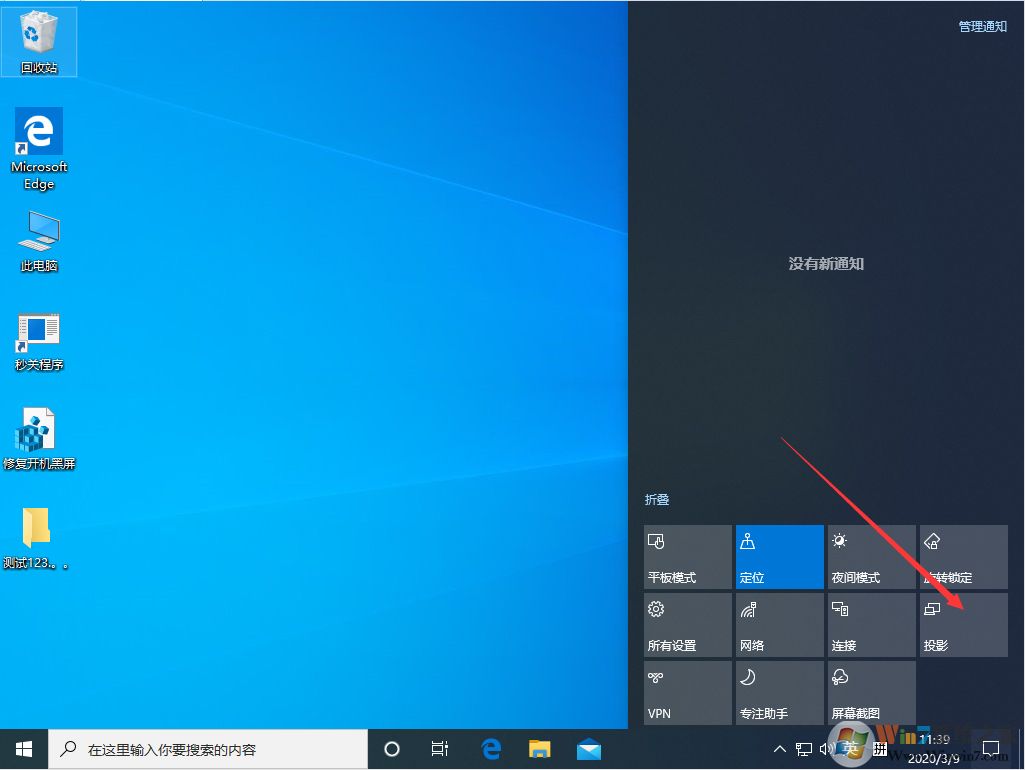Open the 网络 quick action tile
The width and height of the screenshot is (1025, 770).
click(778, 624)
